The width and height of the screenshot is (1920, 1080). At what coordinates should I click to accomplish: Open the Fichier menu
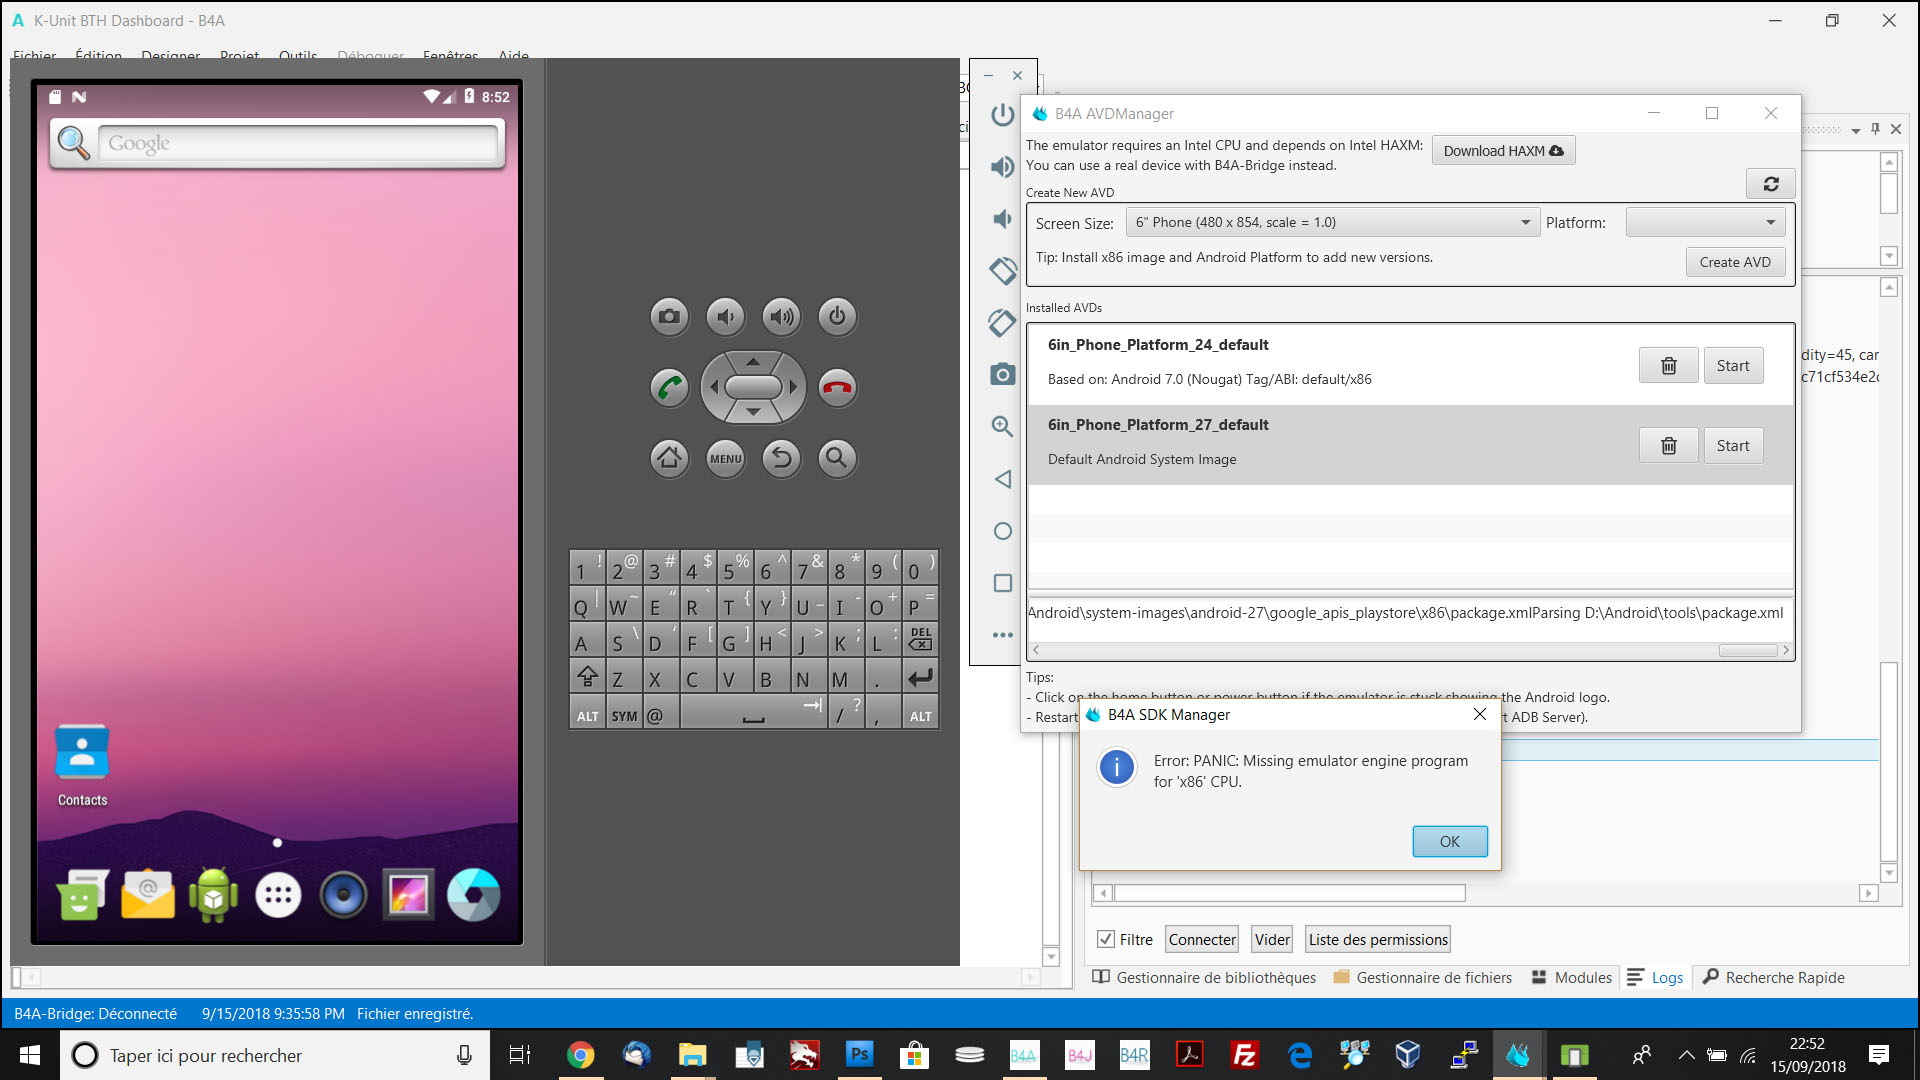[x=34, y=55]
